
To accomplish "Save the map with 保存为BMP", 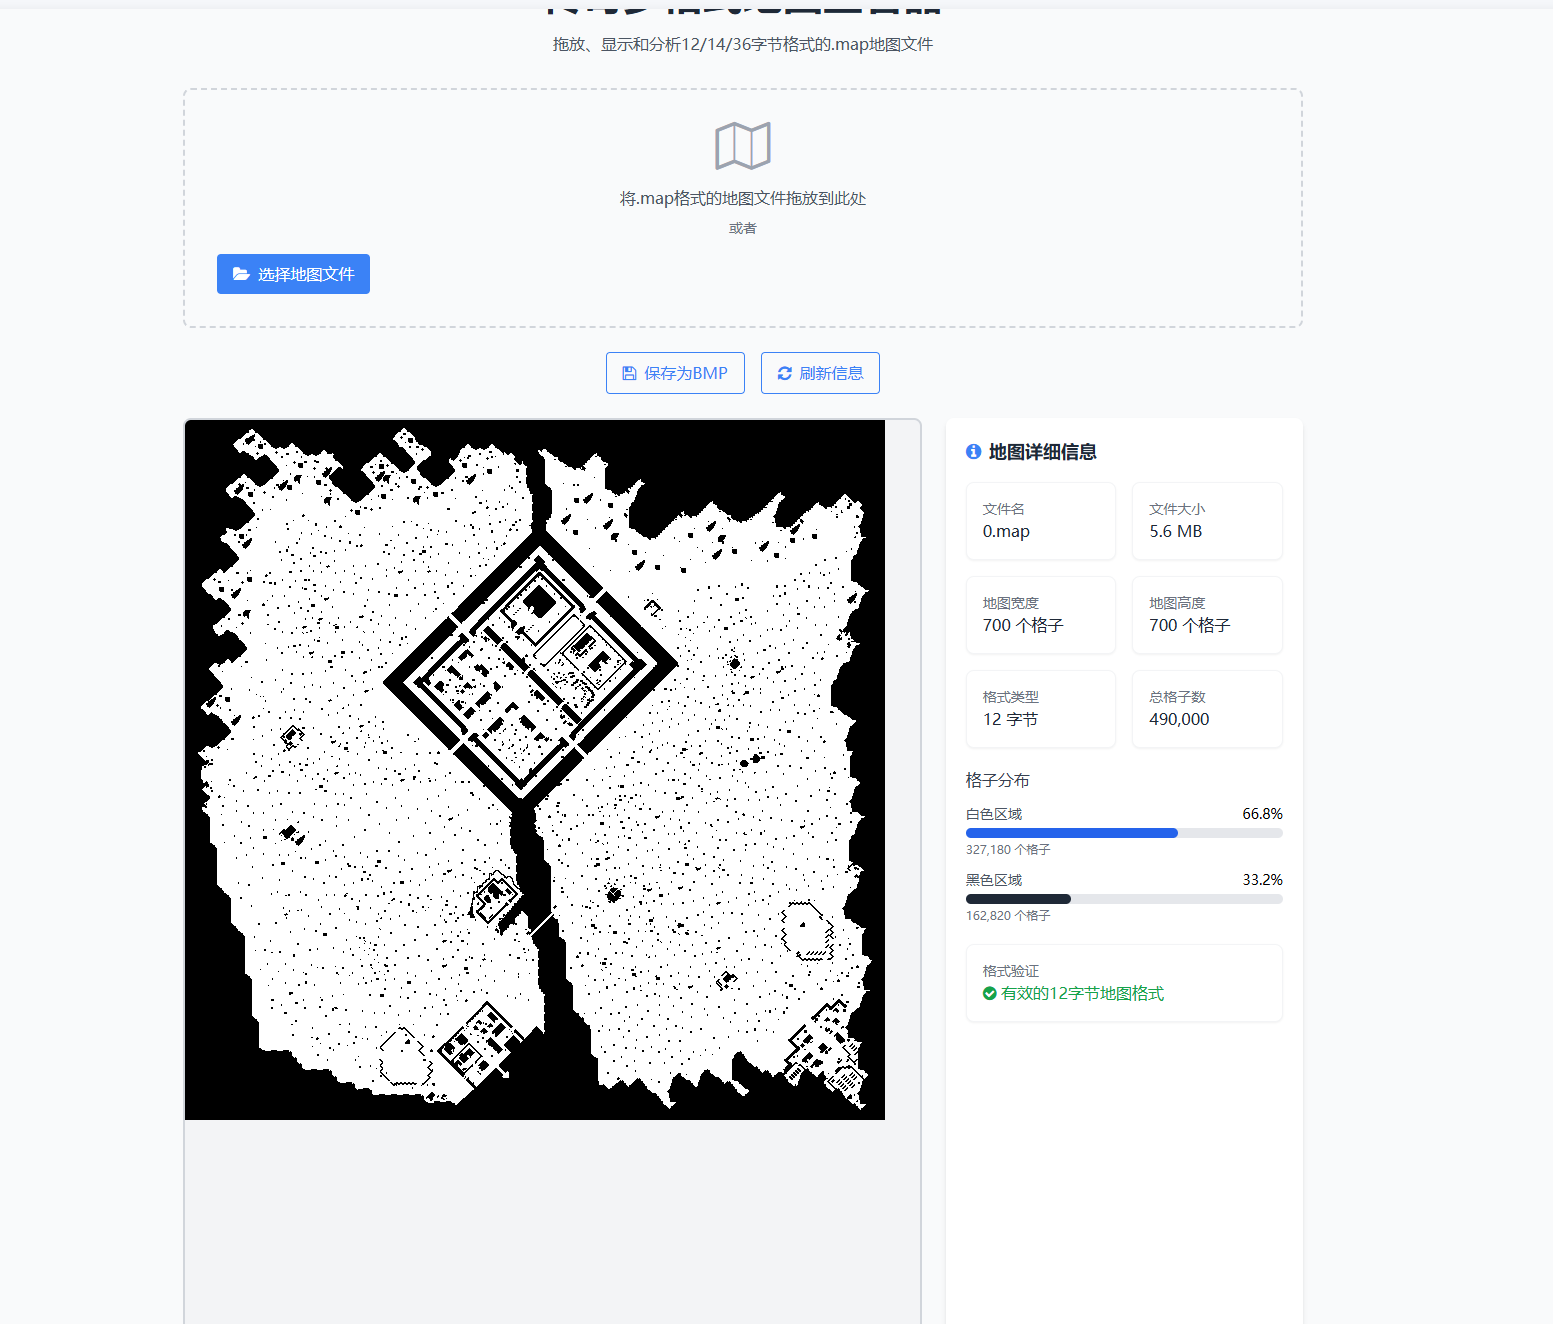I will tap(675, 373).
